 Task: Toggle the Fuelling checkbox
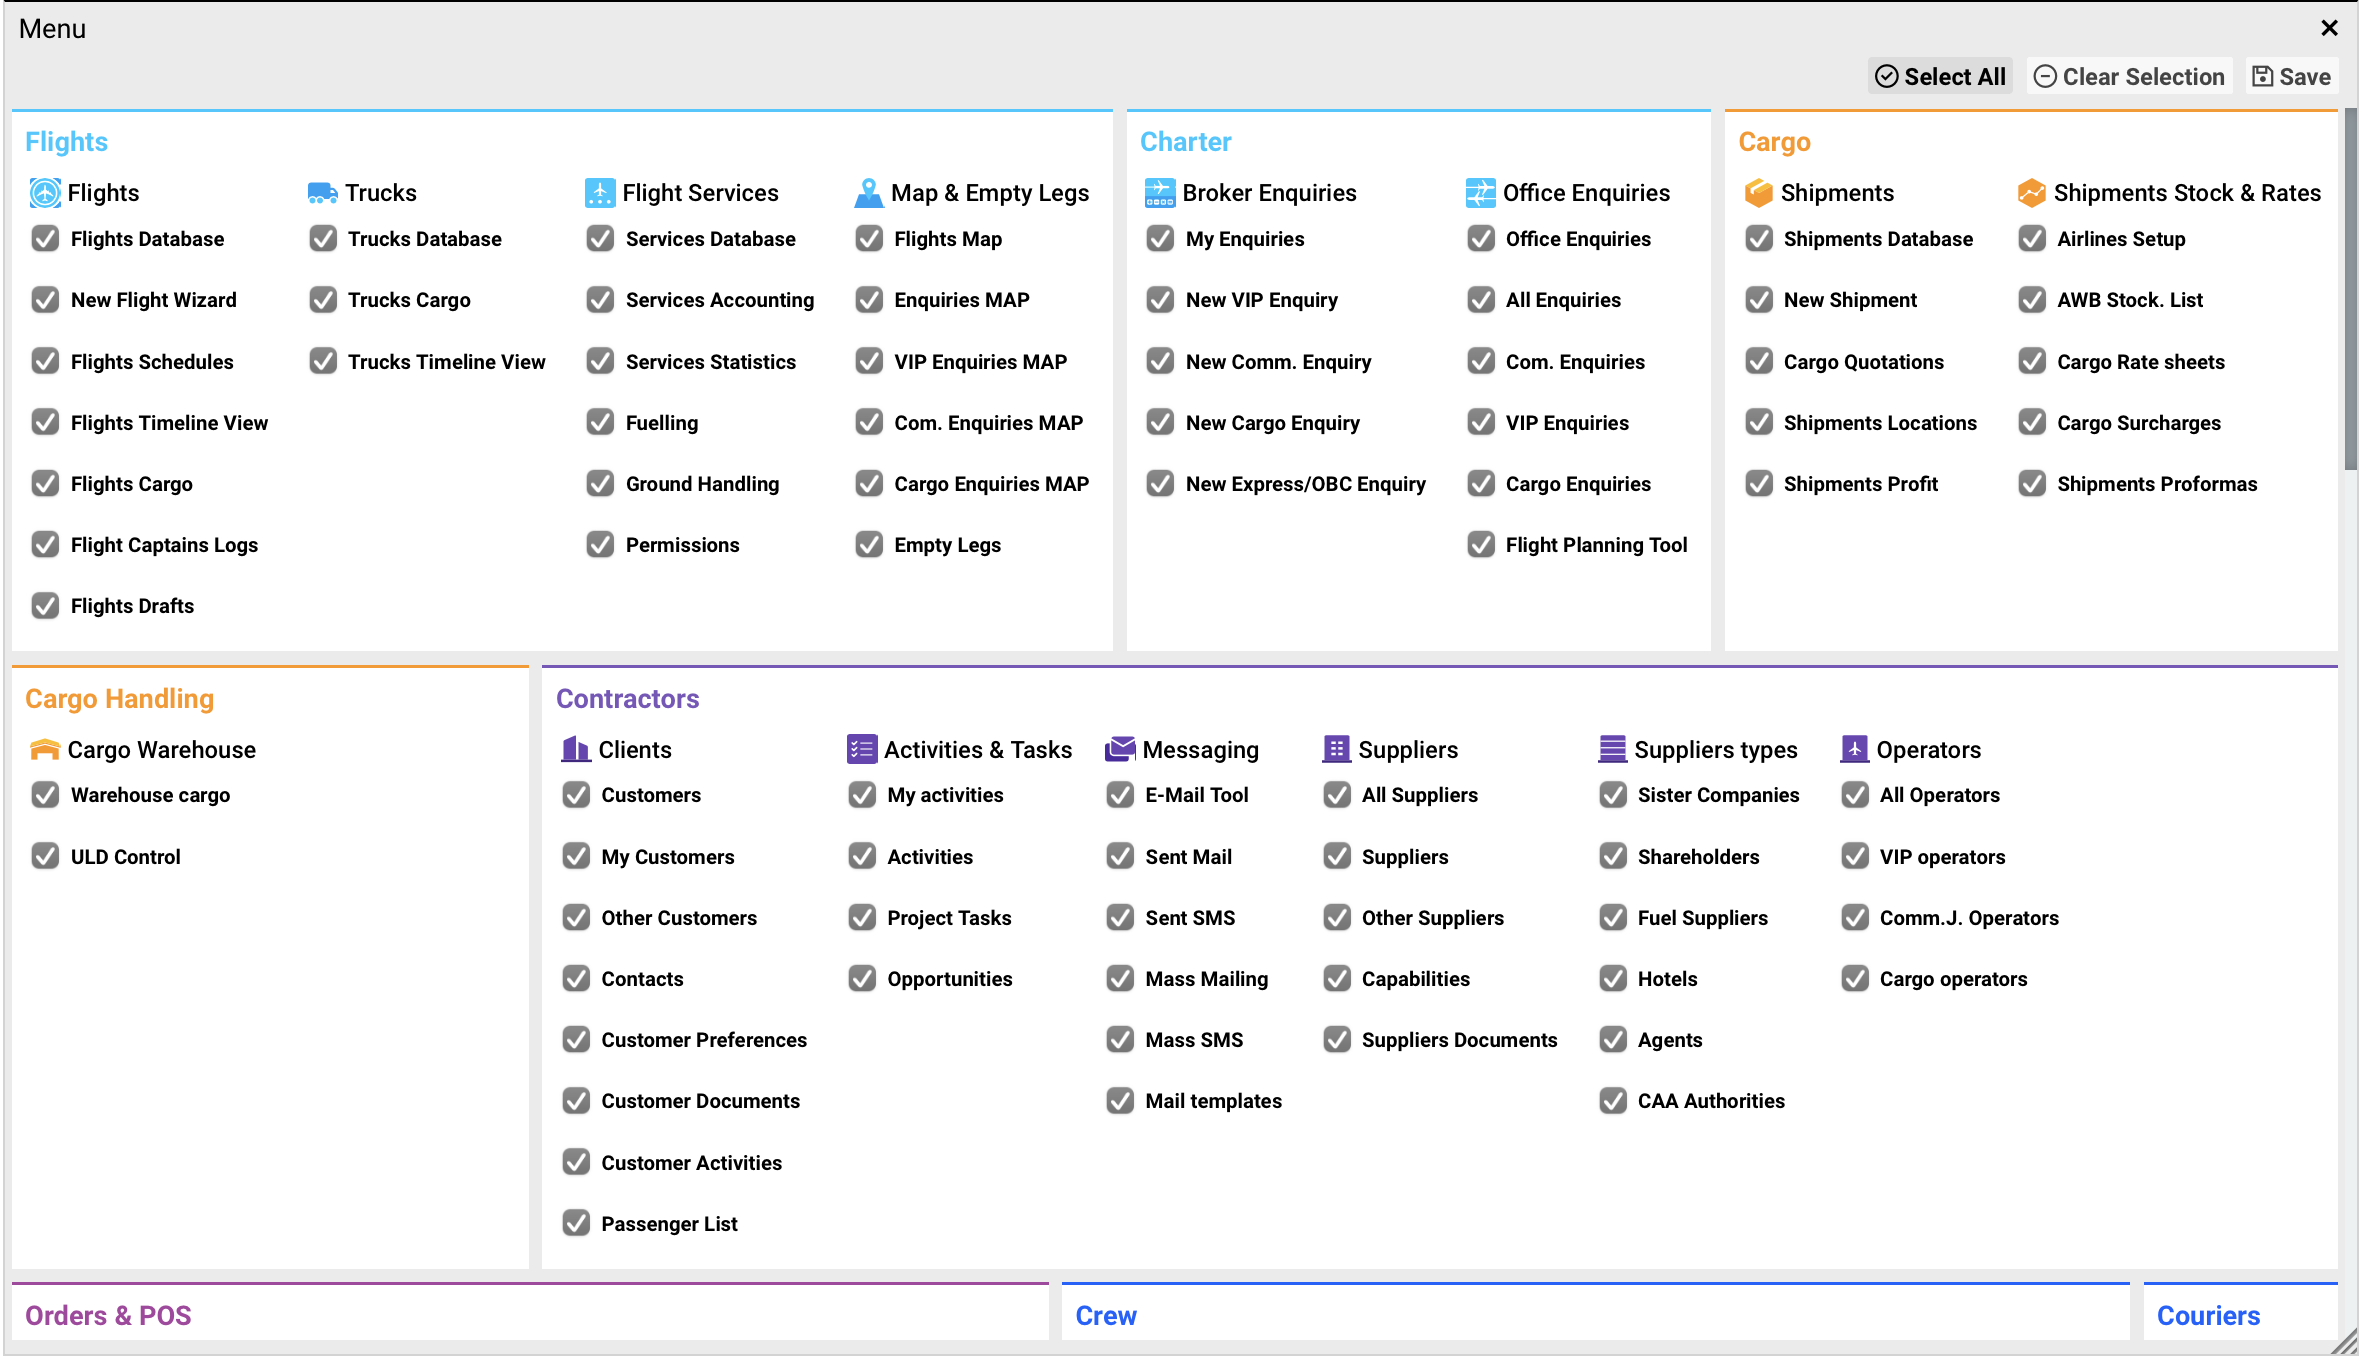tap(600, 423)
